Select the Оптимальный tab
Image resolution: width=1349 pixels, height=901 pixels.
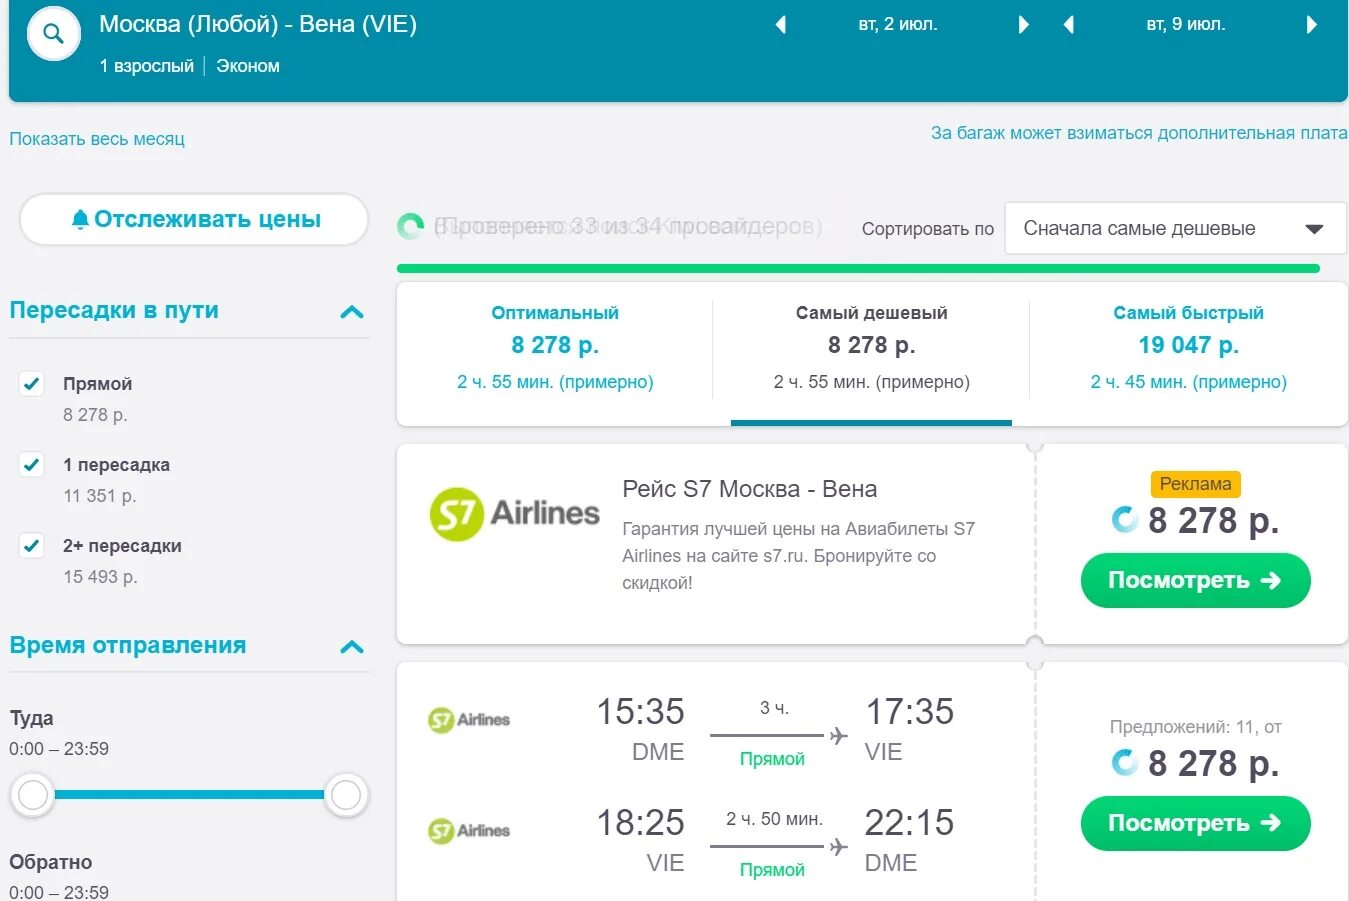(555, 348)
